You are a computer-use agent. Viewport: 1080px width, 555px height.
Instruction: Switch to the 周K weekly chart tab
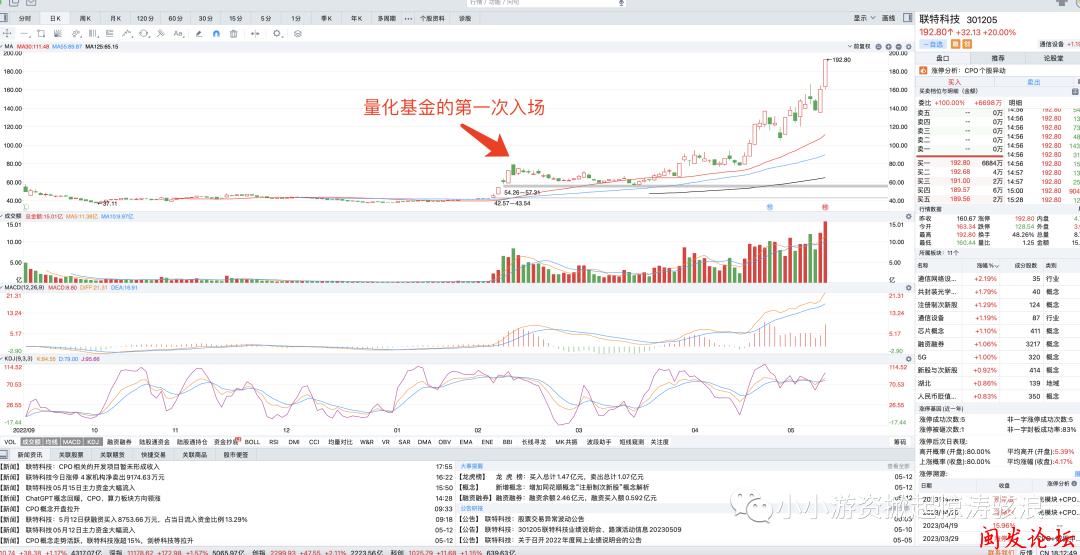[85, 18]
